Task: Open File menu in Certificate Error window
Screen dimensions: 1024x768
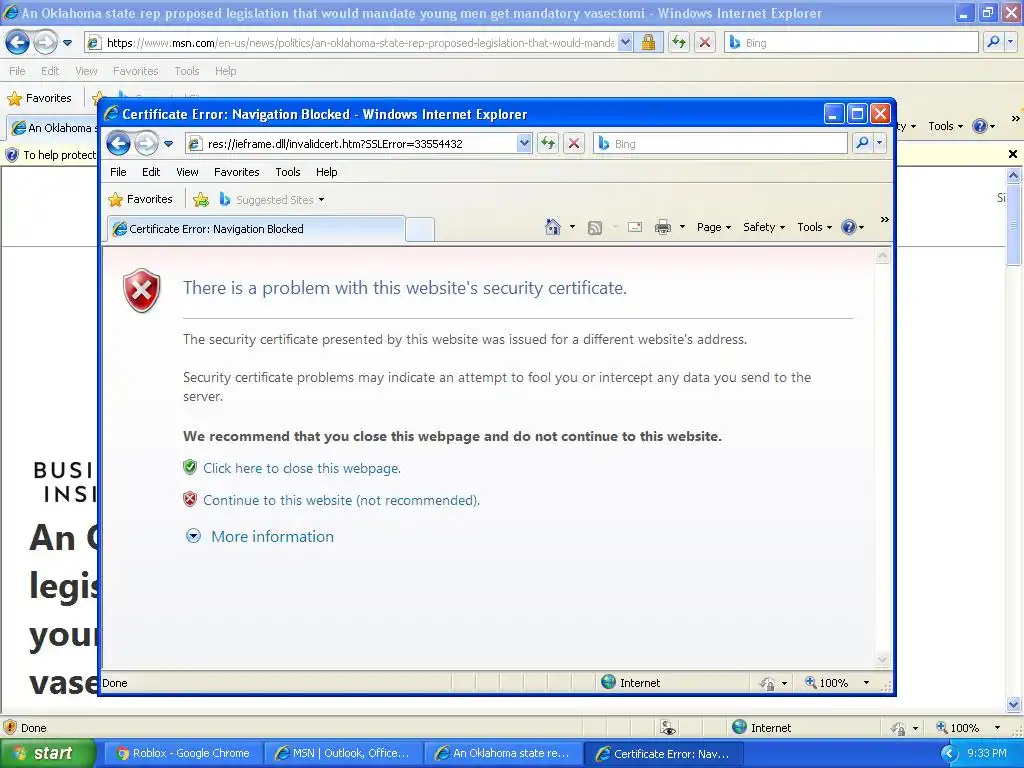Action: pos(118,172)
